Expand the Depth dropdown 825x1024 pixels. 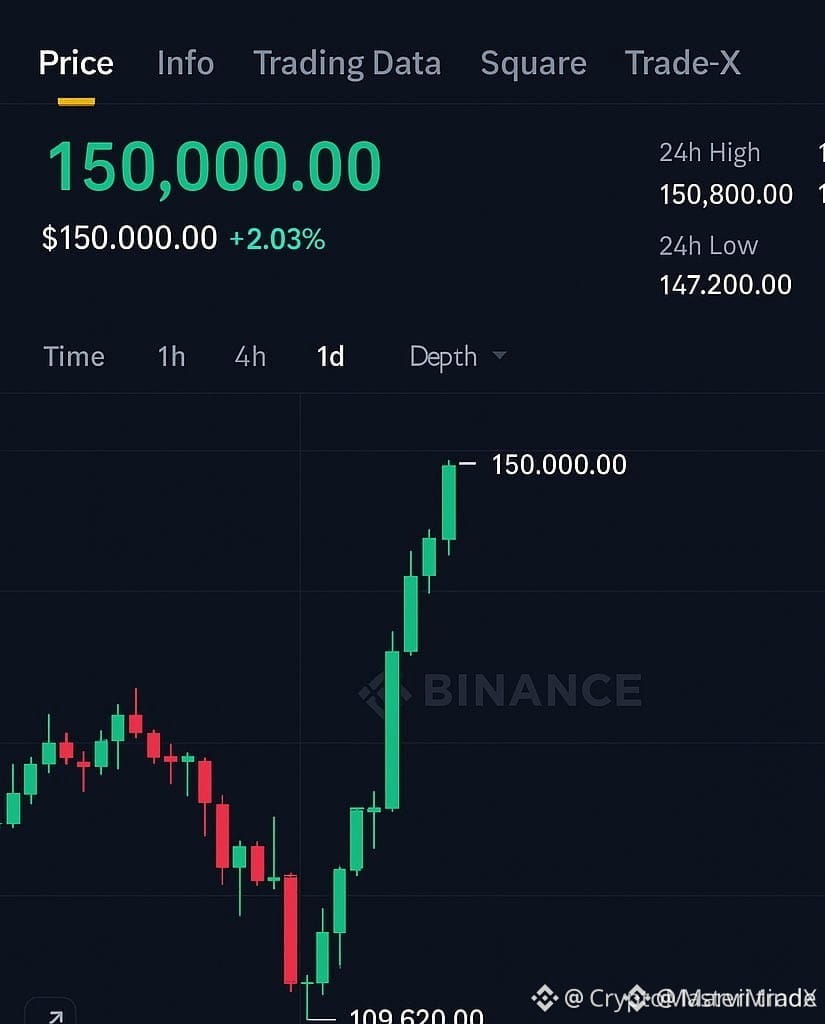pyautogui.click(x=457, y=357)
